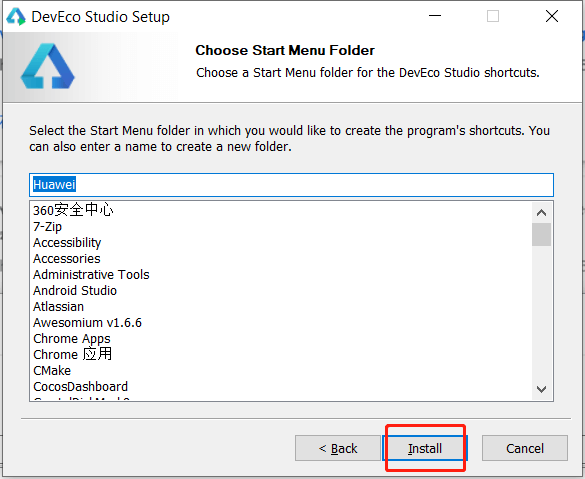Pick the CMake folder entry
This screenshot has width=585, height=479.
(x=52, y=371)
